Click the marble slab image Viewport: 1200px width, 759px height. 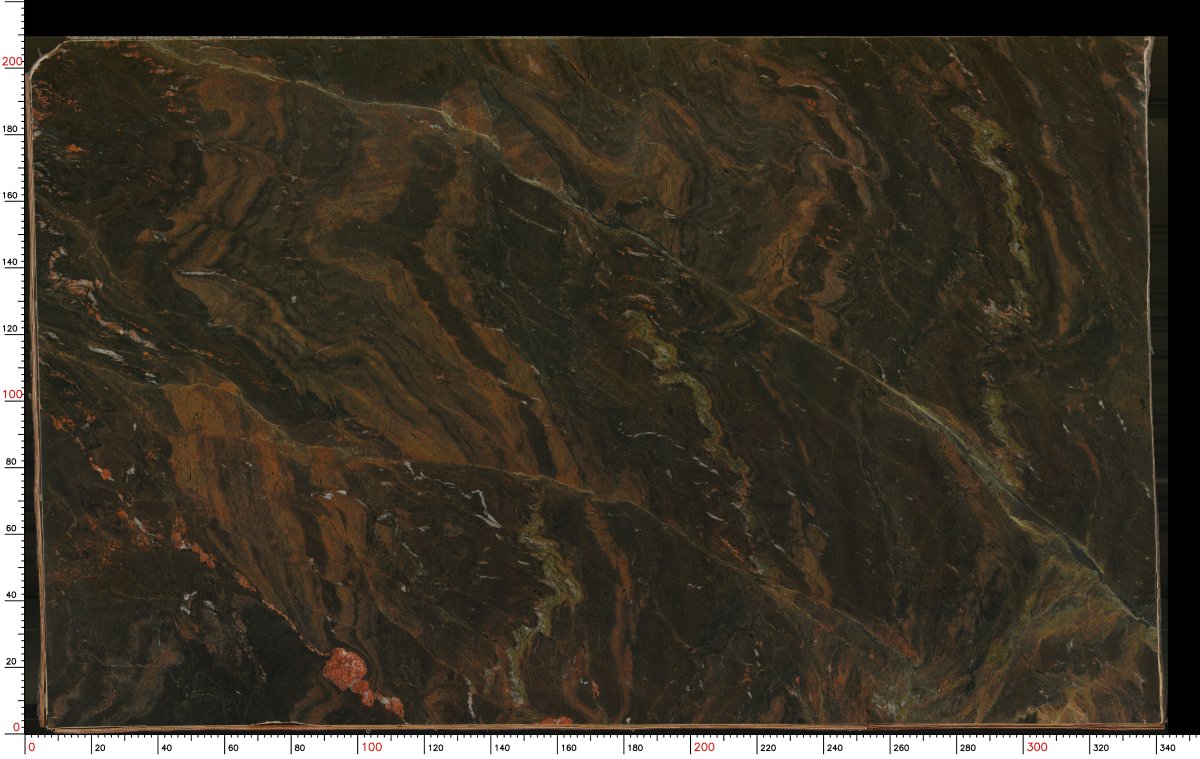coord(596,383)
